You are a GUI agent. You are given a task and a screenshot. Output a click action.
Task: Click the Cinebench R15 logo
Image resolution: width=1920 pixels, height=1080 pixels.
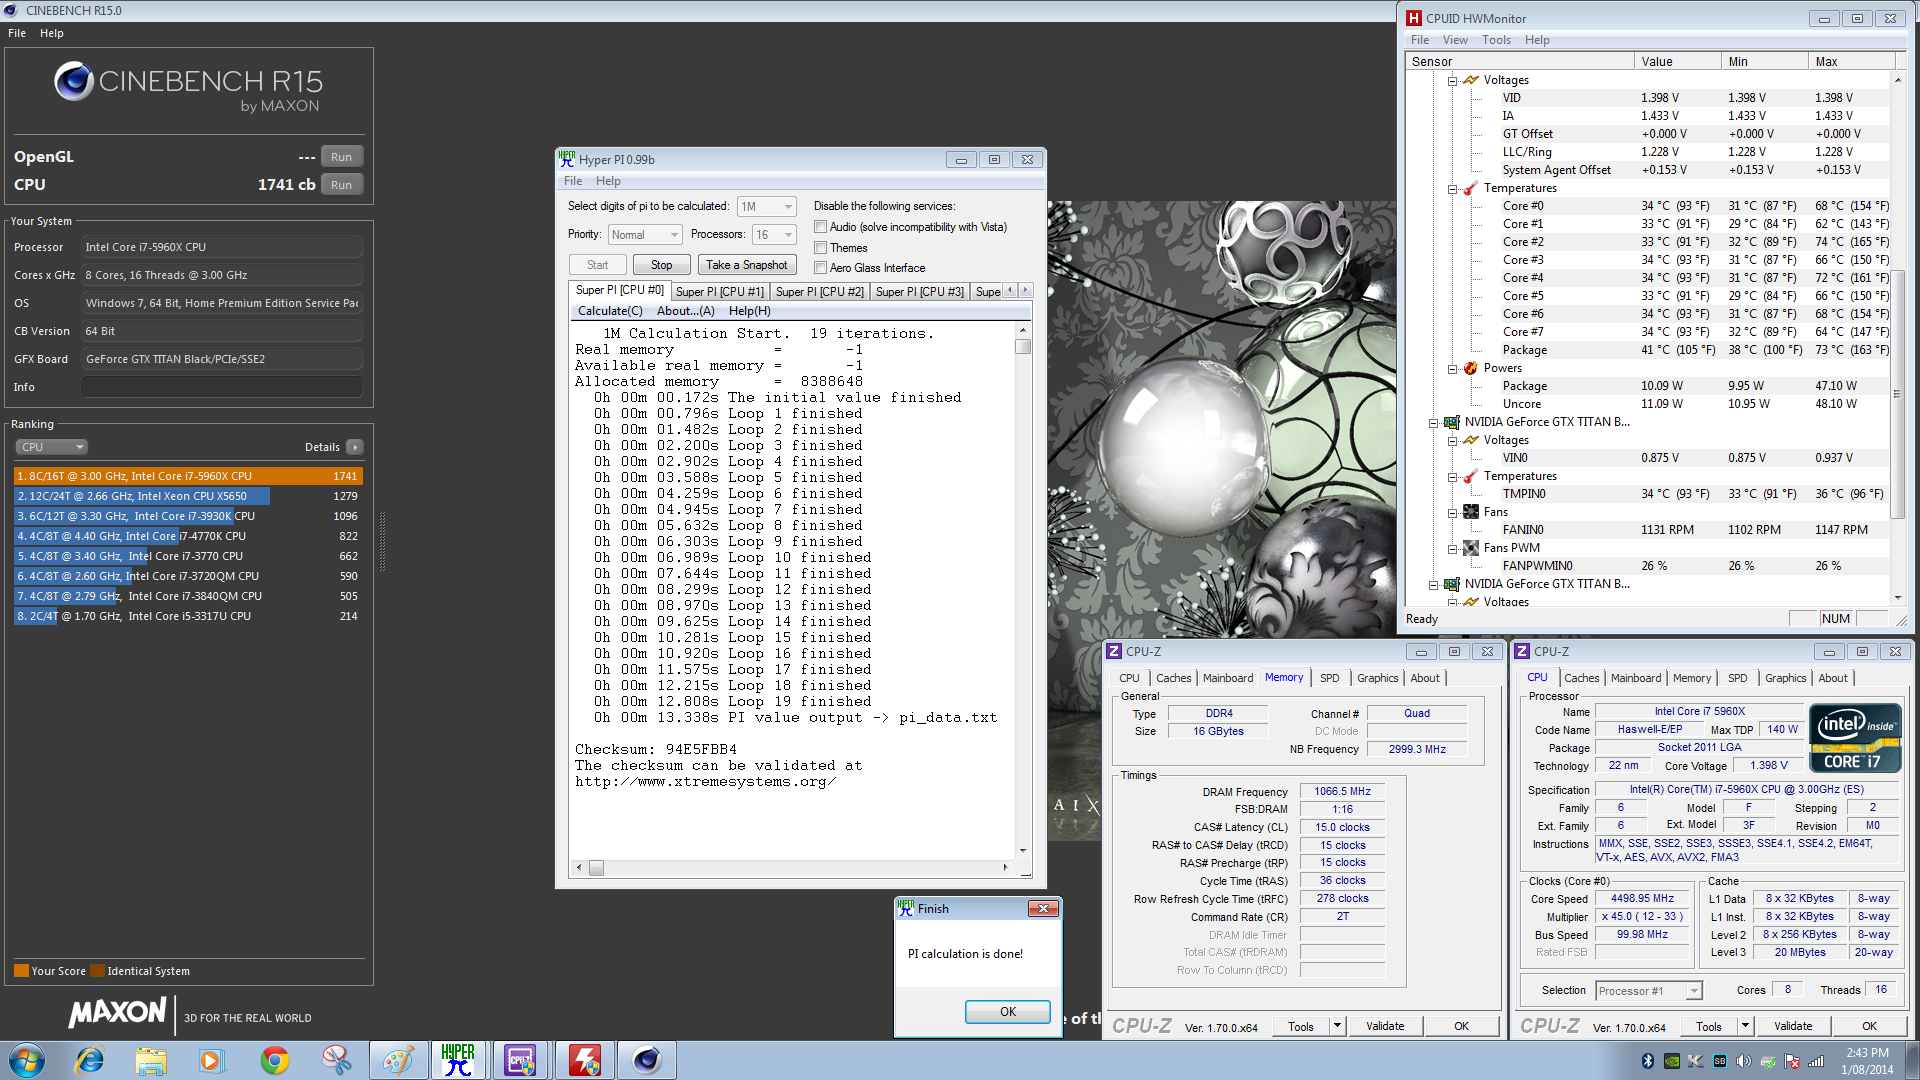click(74, 81)
